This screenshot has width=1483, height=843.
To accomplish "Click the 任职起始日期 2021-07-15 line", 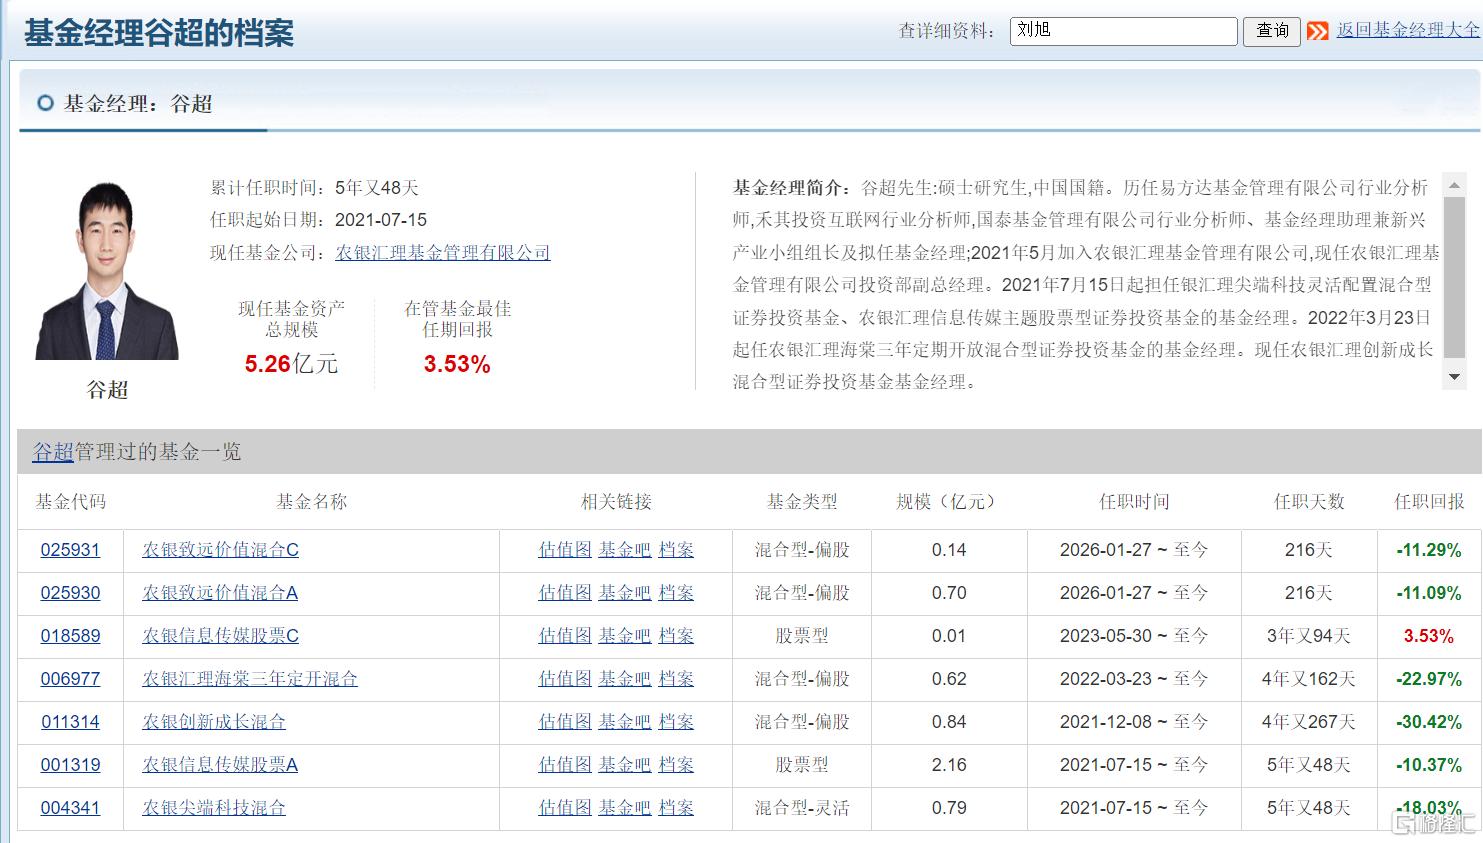I will coord(318,220).
